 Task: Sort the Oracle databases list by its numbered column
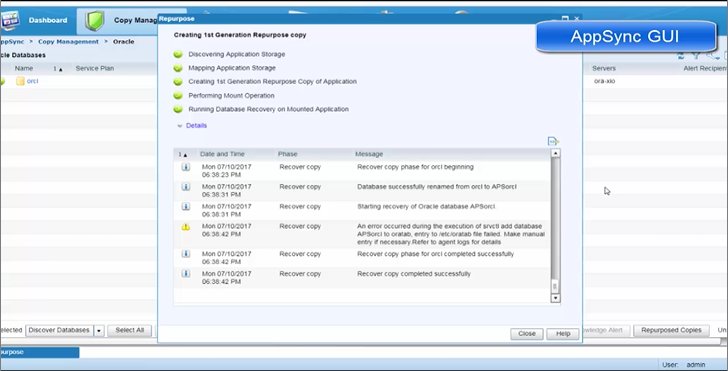tap(58, 69)
